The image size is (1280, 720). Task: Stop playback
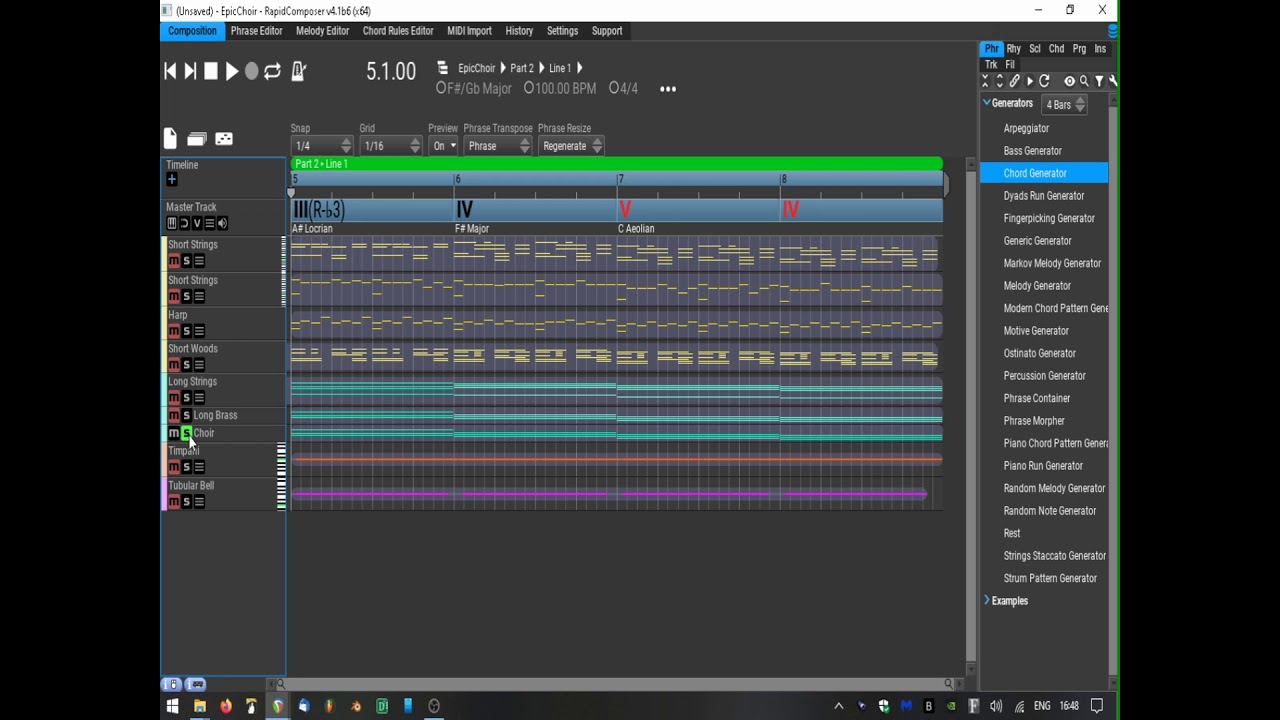(x=211, y=71)
